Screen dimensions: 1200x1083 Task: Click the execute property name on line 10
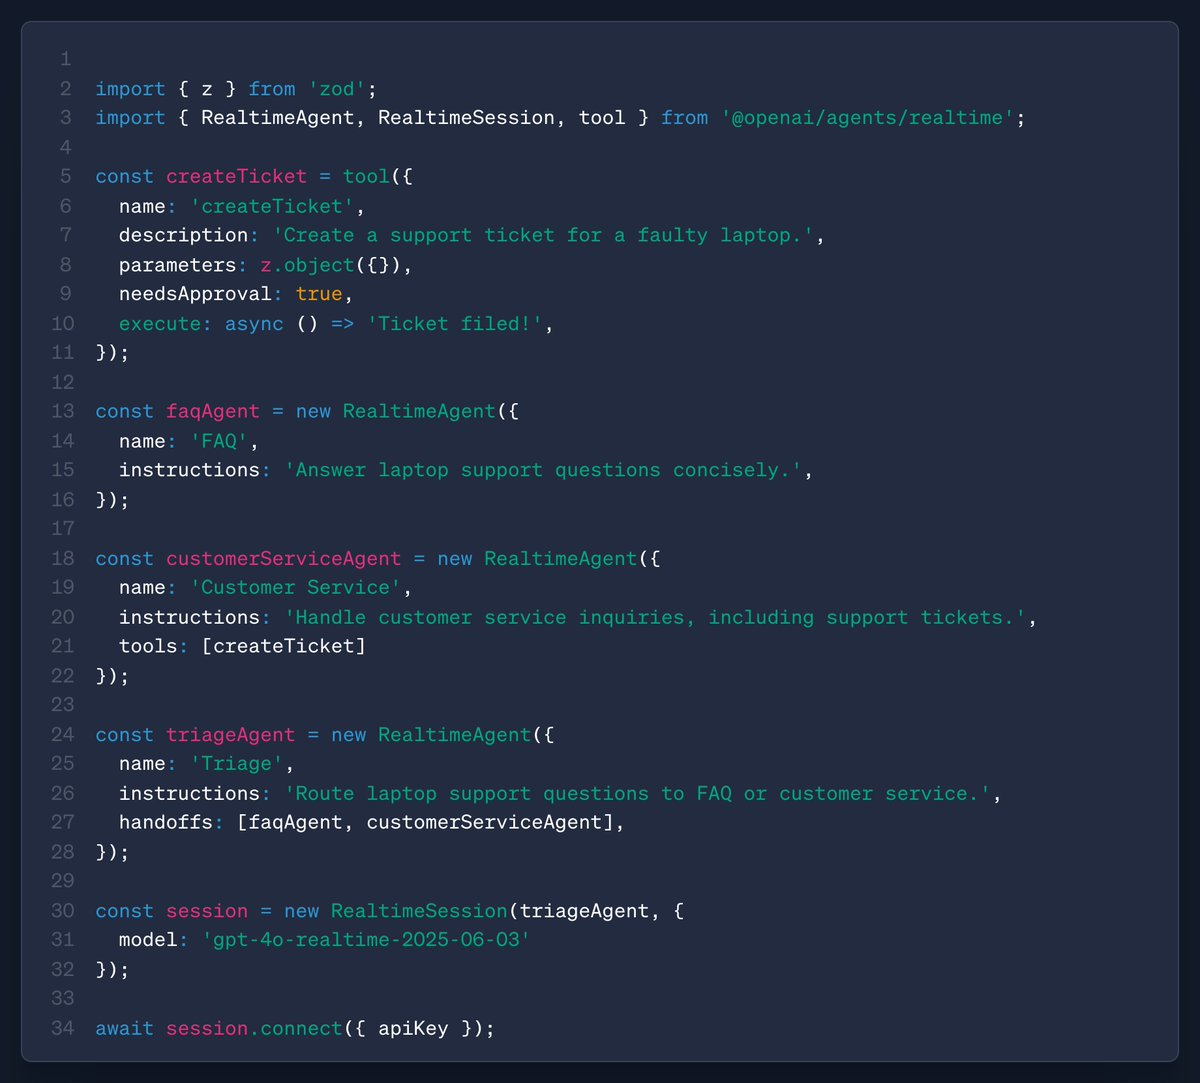(x=160, y=323)
